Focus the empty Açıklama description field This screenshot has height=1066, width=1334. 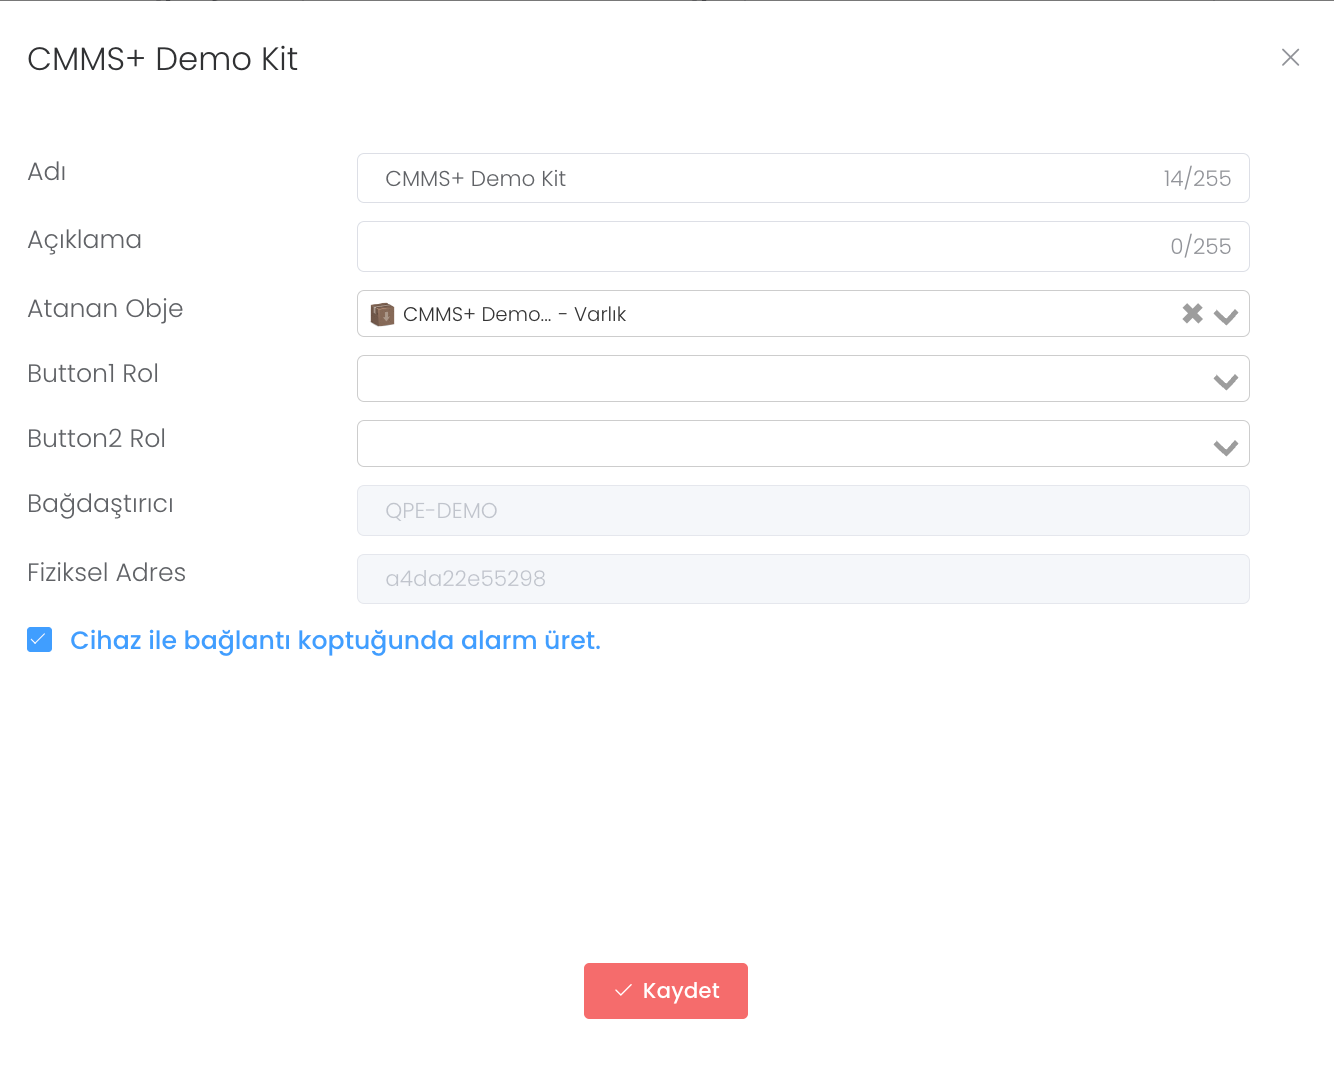tap(760, 247)
